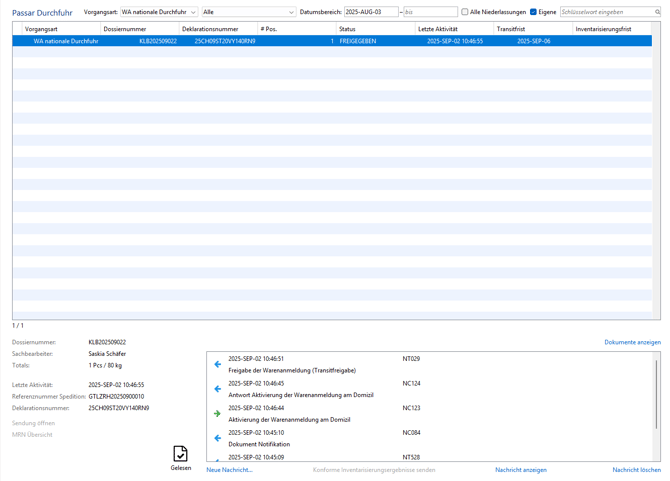This screenshot has height=481, width=670.
Task: Uncheck the Eigene checkbox
Action: [533, 12]
